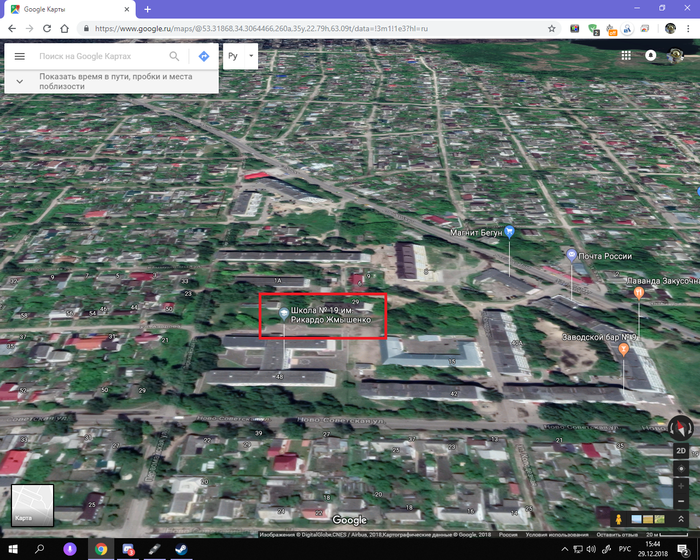Click the compass to rotate the view
Image resolution: width=700 pixels, height=560 pixels.
[680, 428]
